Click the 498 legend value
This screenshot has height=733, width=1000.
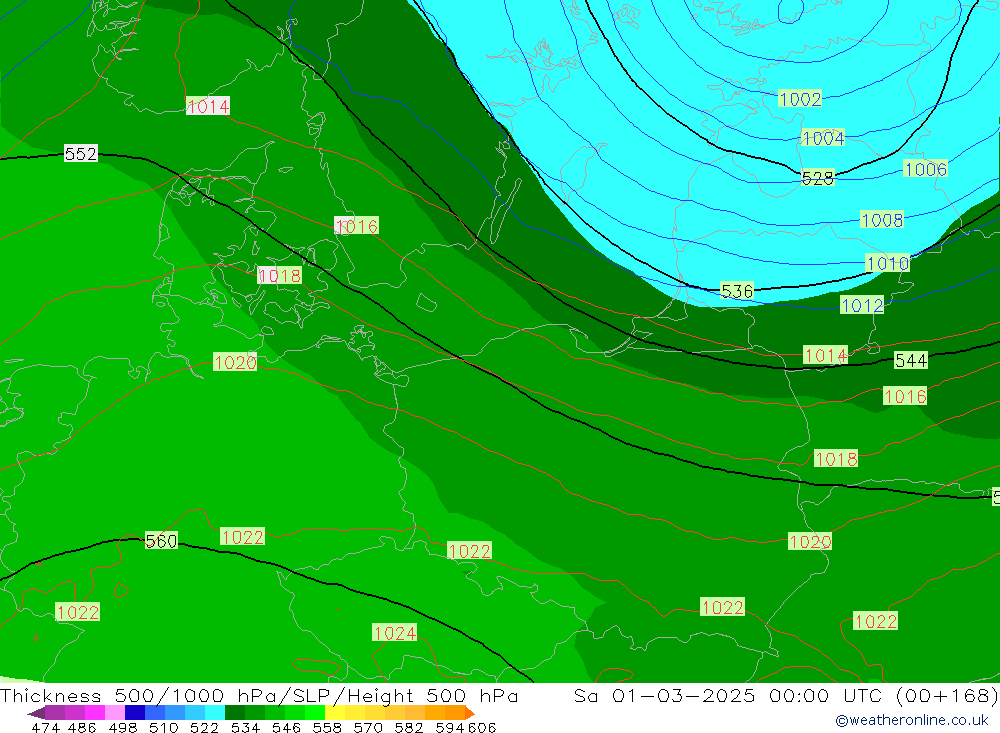[123, 728]
